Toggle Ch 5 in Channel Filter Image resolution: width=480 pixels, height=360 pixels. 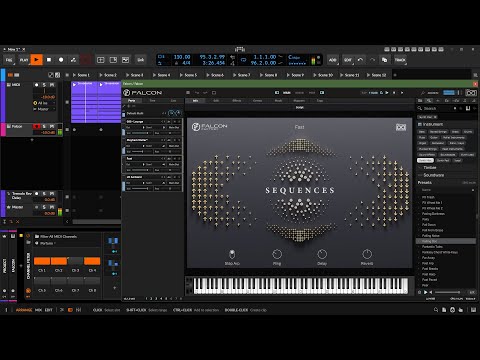point(42,281)
